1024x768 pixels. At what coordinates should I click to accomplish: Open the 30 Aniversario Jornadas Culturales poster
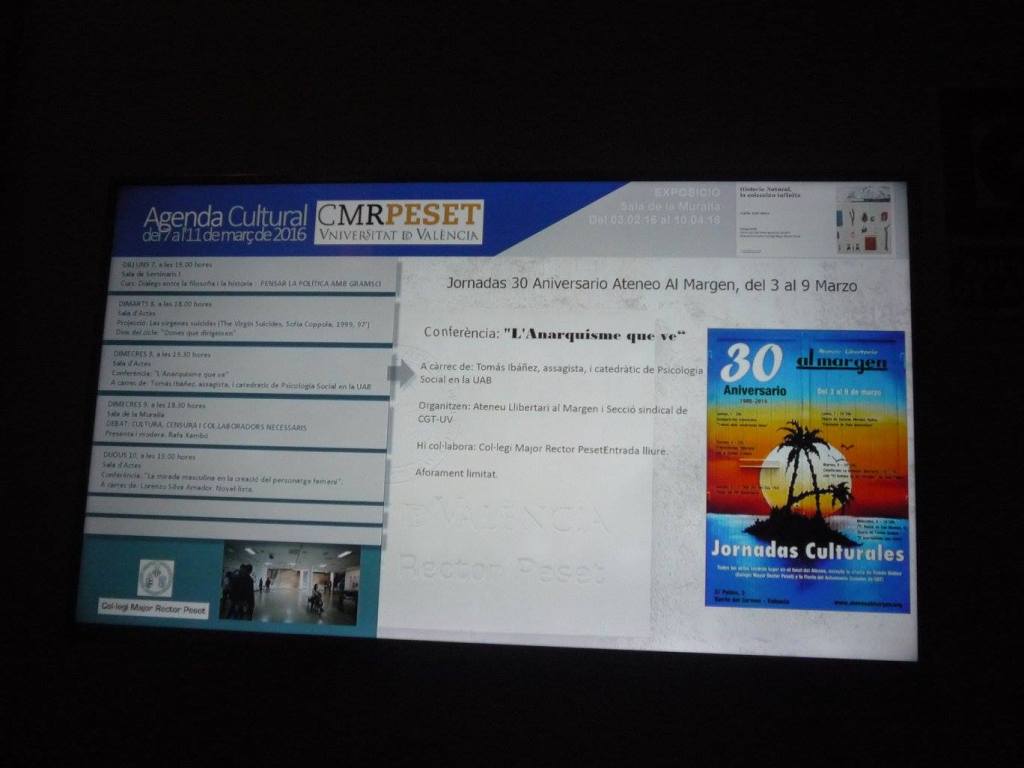[x=806, y=470]
